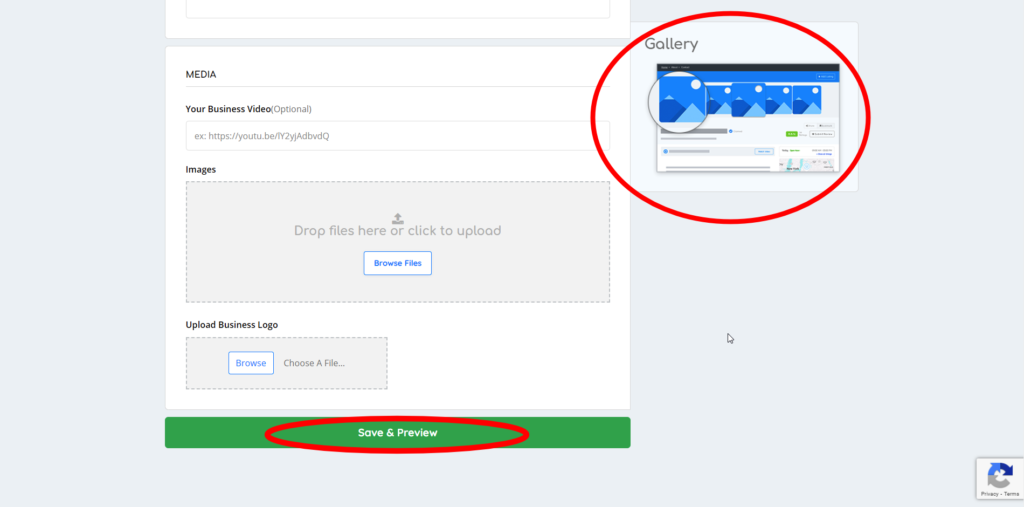Submit the form with Save & Preview
This screenshot has width=1024, height=507.
pos(397,433)
